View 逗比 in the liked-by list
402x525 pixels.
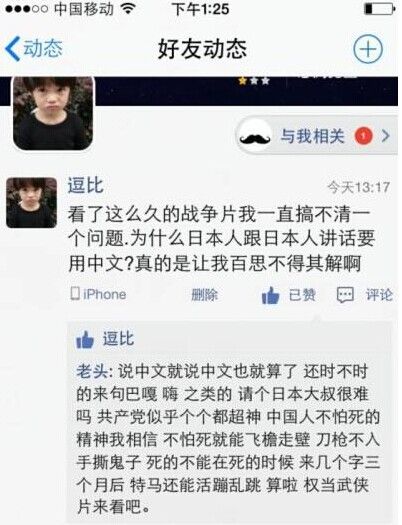118,339
